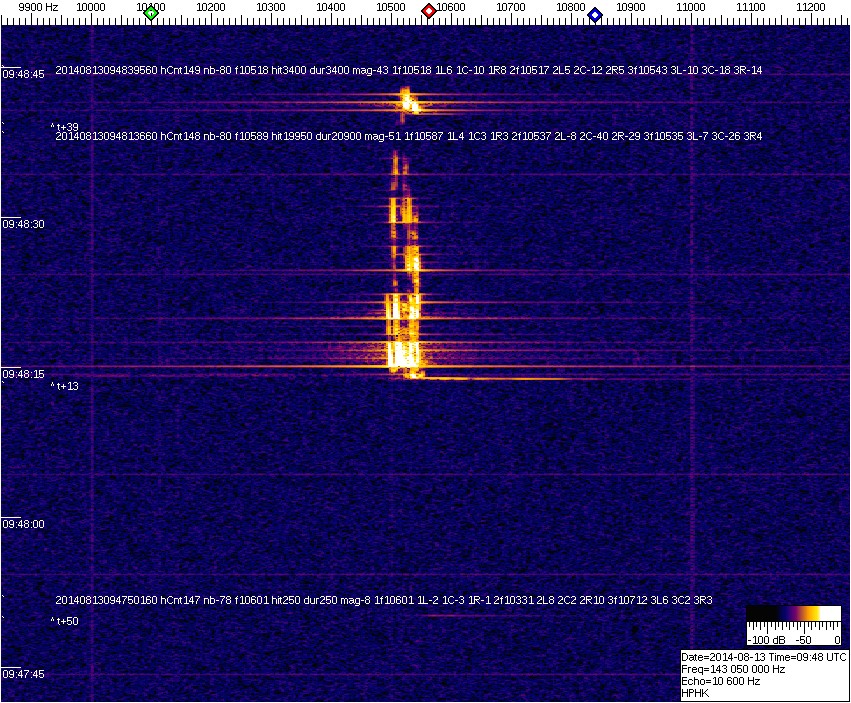Viewport: 851px width, 703px height.
Task: Click the 10000 Hz frequency axis label
Action: tap(91, 8)
